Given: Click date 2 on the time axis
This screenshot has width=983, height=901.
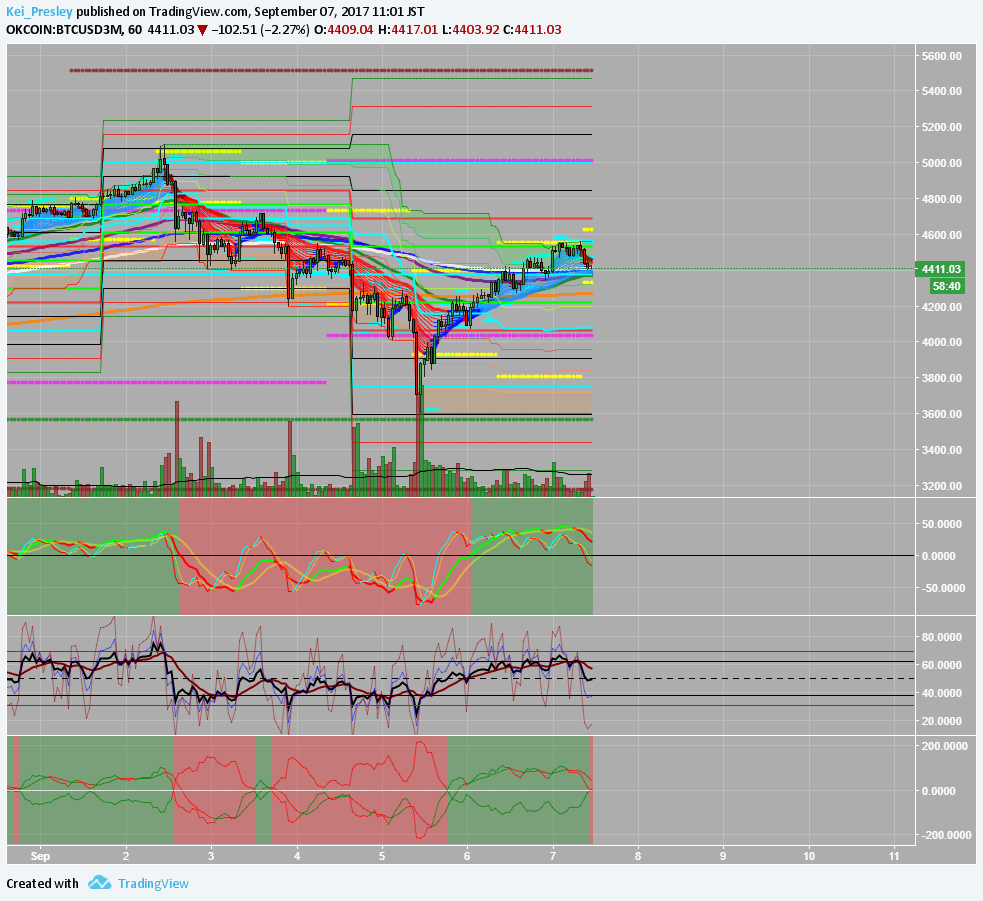Looking at the screenshot, I should coord(125,856).
